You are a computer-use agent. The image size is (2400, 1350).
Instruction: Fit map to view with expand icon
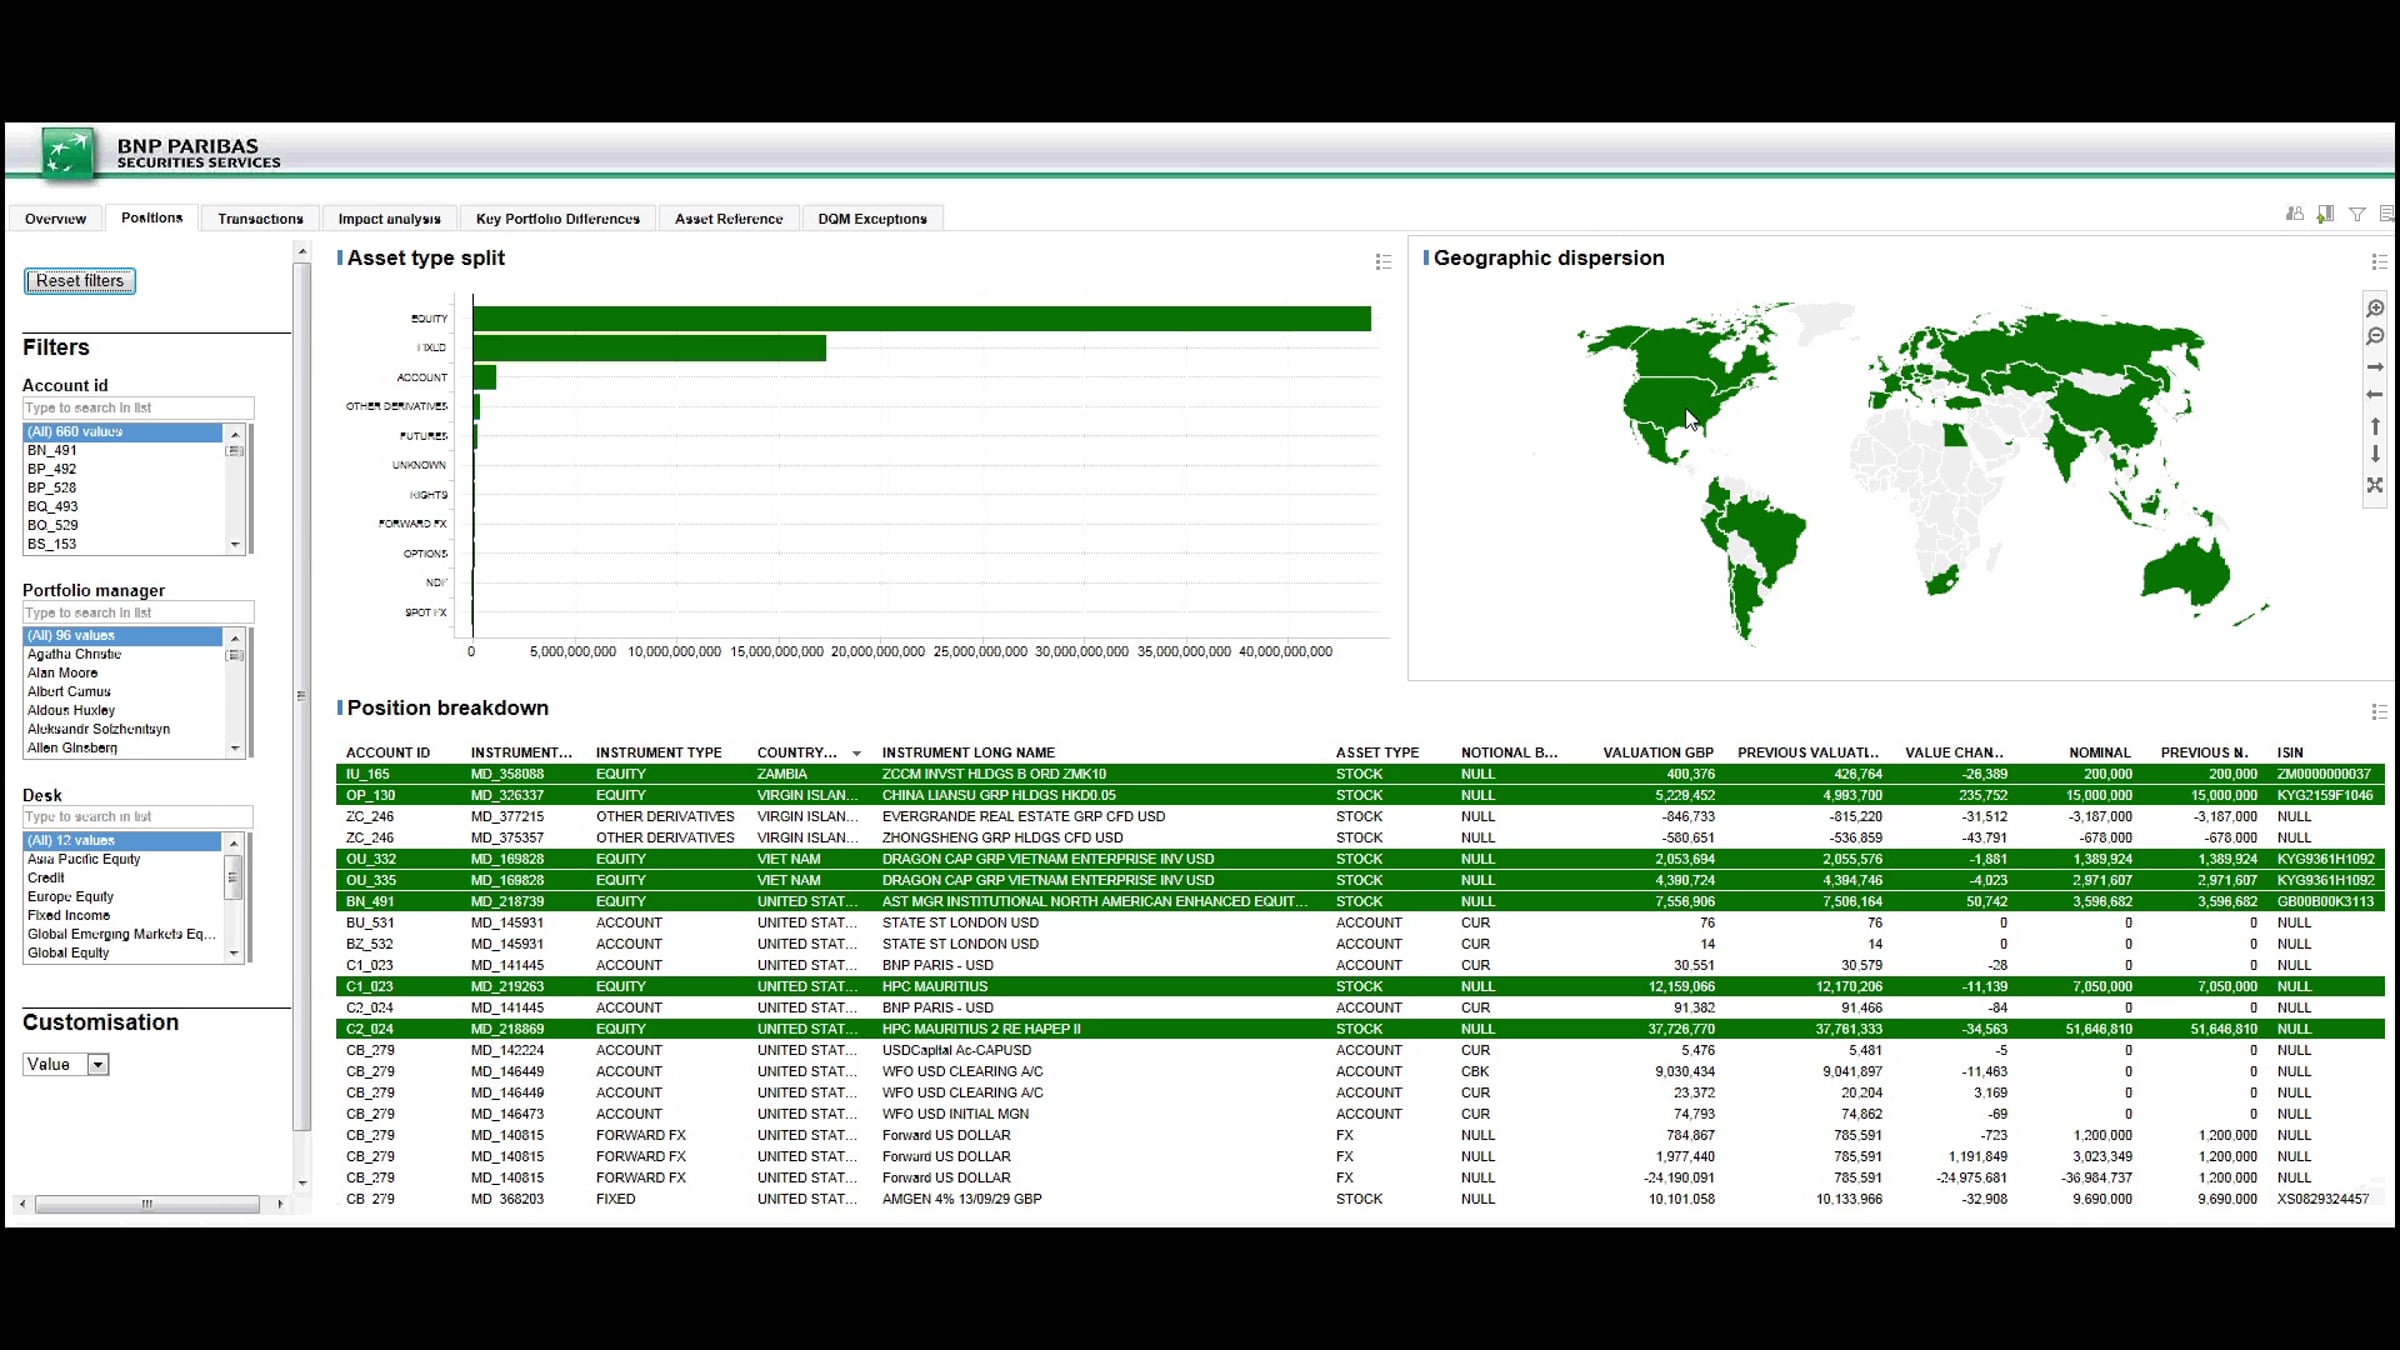2375,485
